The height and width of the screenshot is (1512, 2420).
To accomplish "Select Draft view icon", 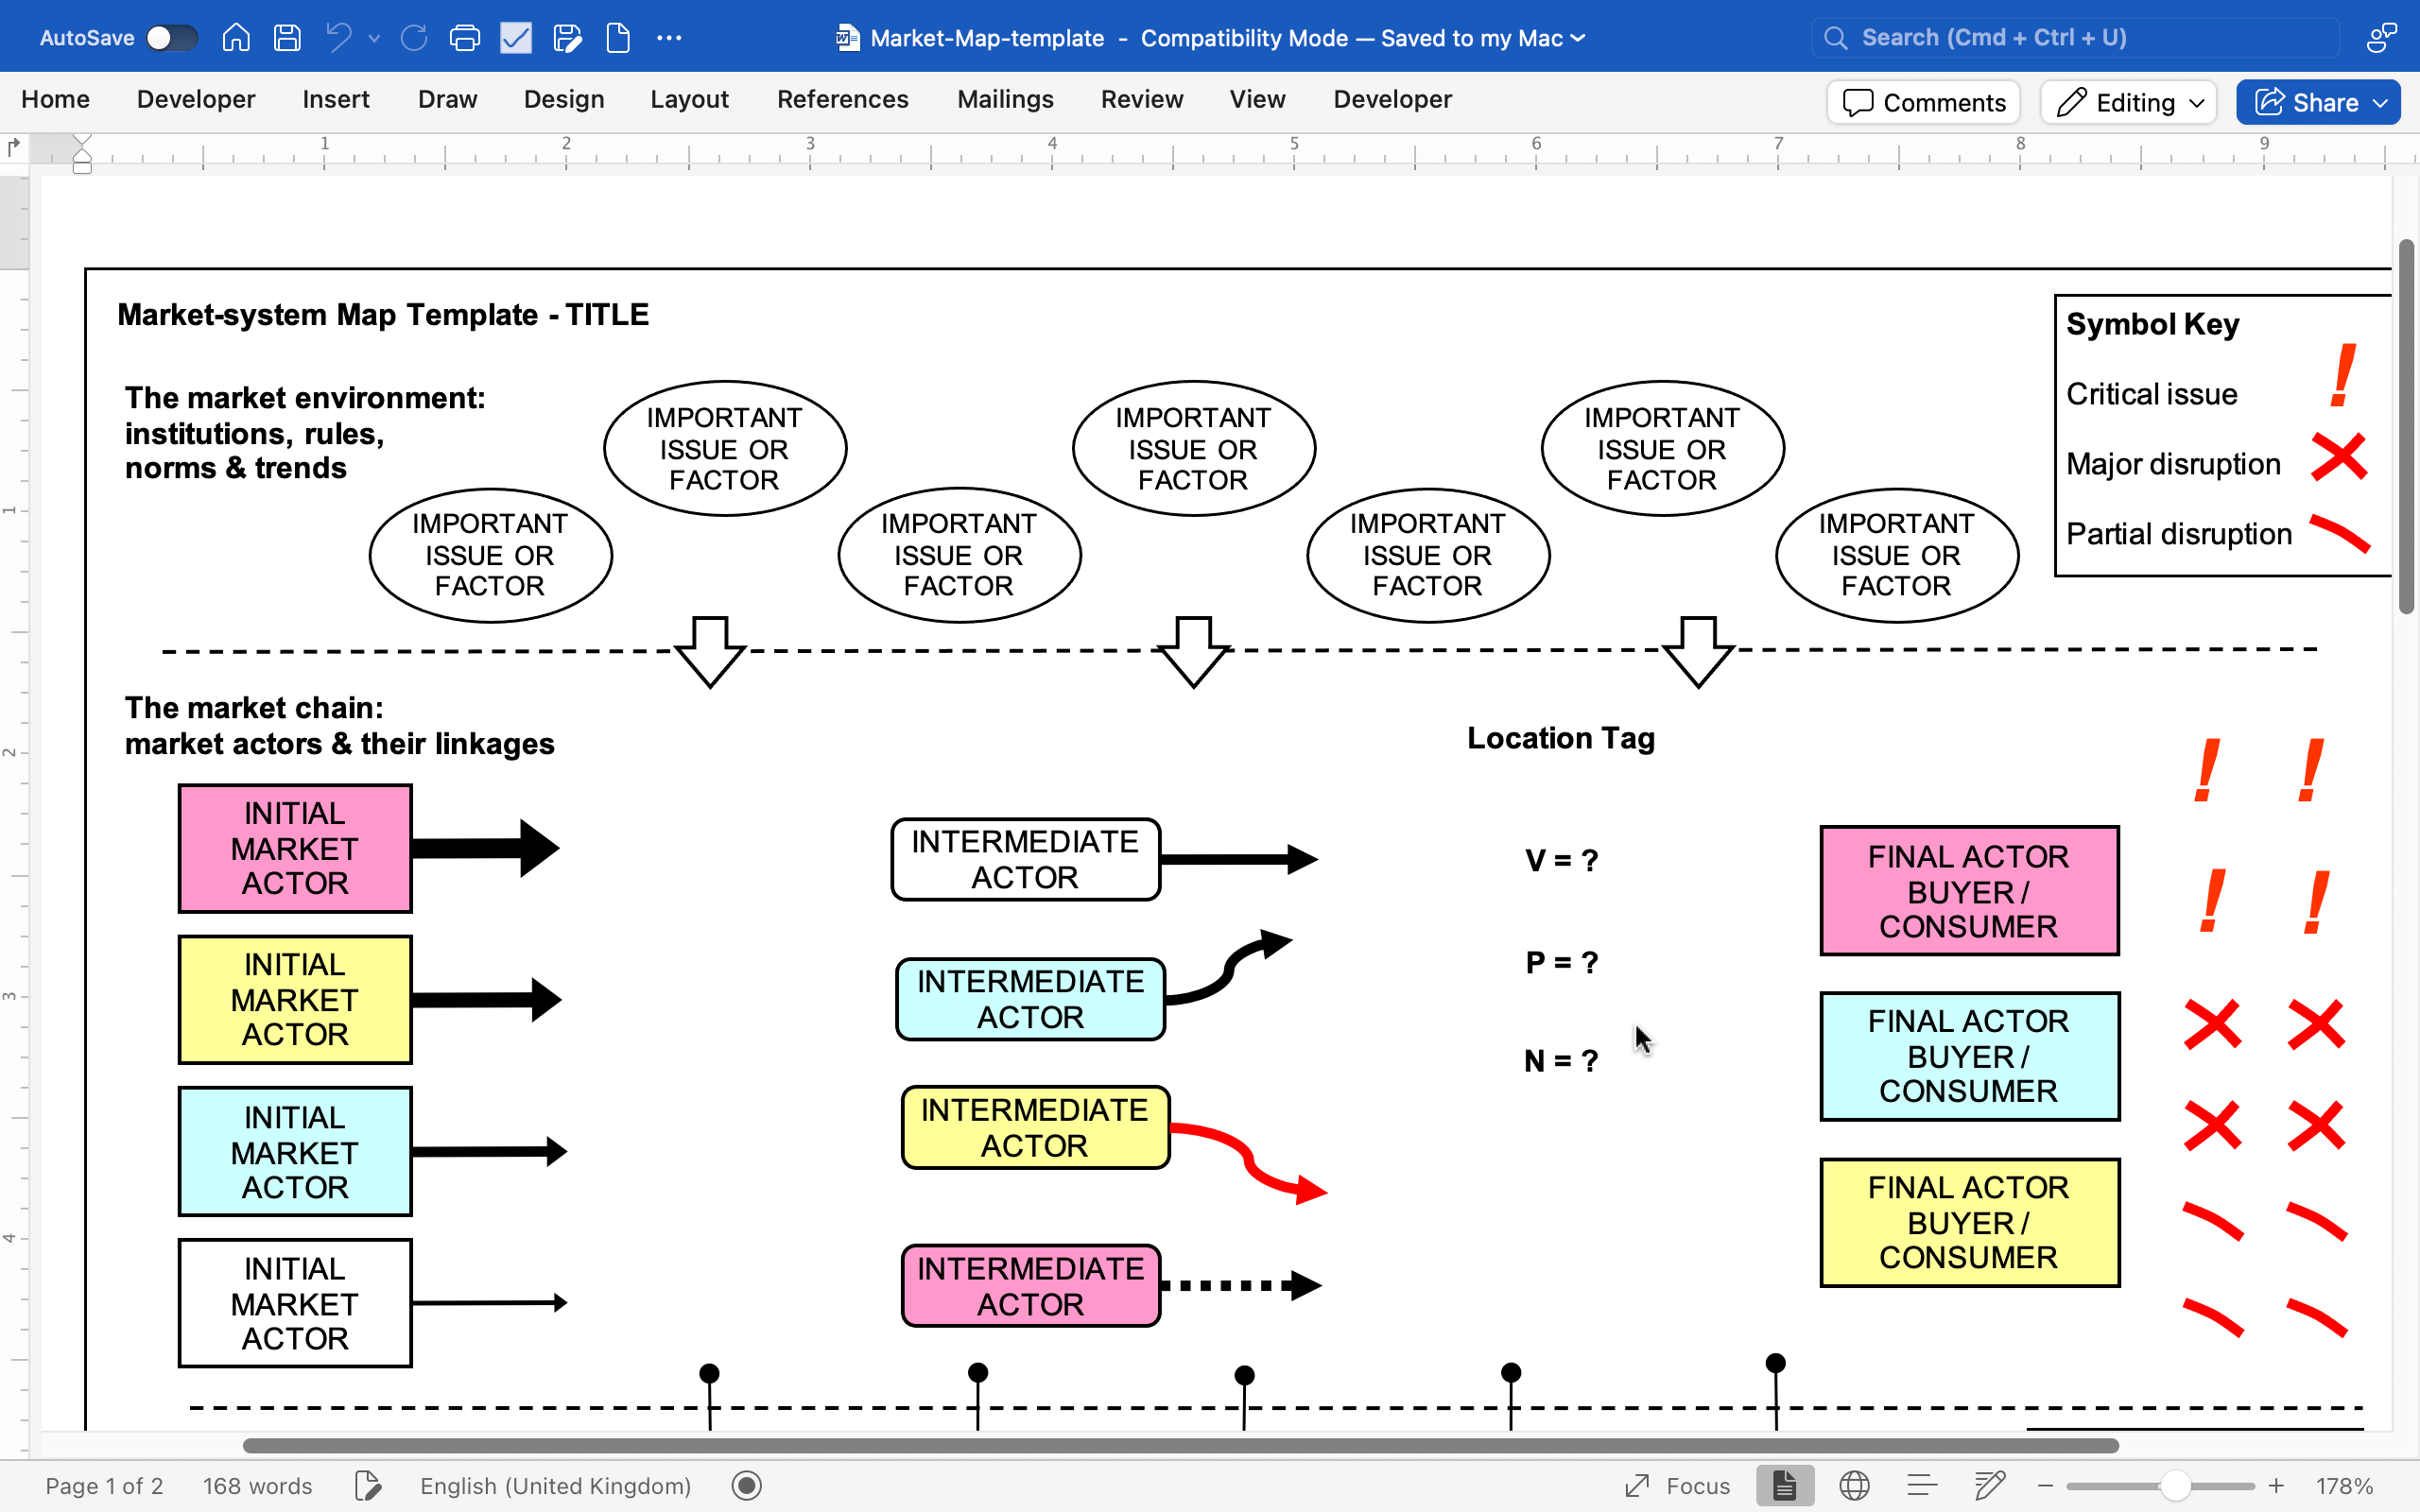I will pos(1990,1486).
